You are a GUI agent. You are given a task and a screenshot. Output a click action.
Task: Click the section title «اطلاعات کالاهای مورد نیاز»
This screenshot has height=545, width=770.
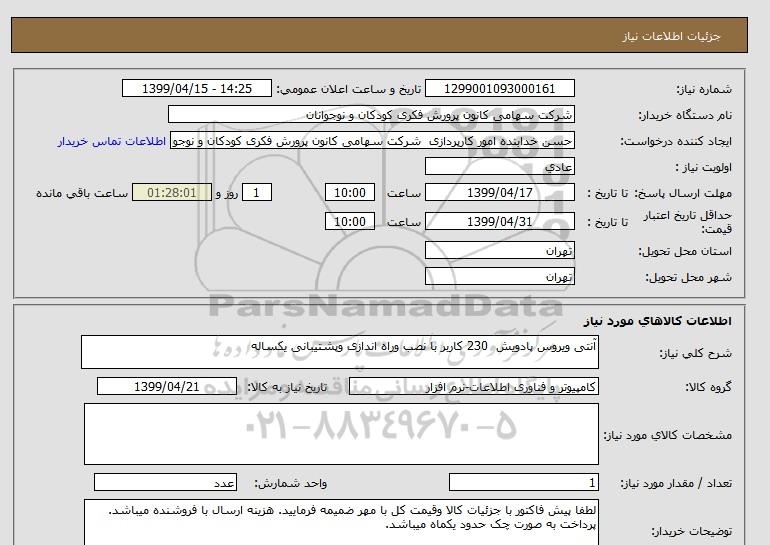658,321
